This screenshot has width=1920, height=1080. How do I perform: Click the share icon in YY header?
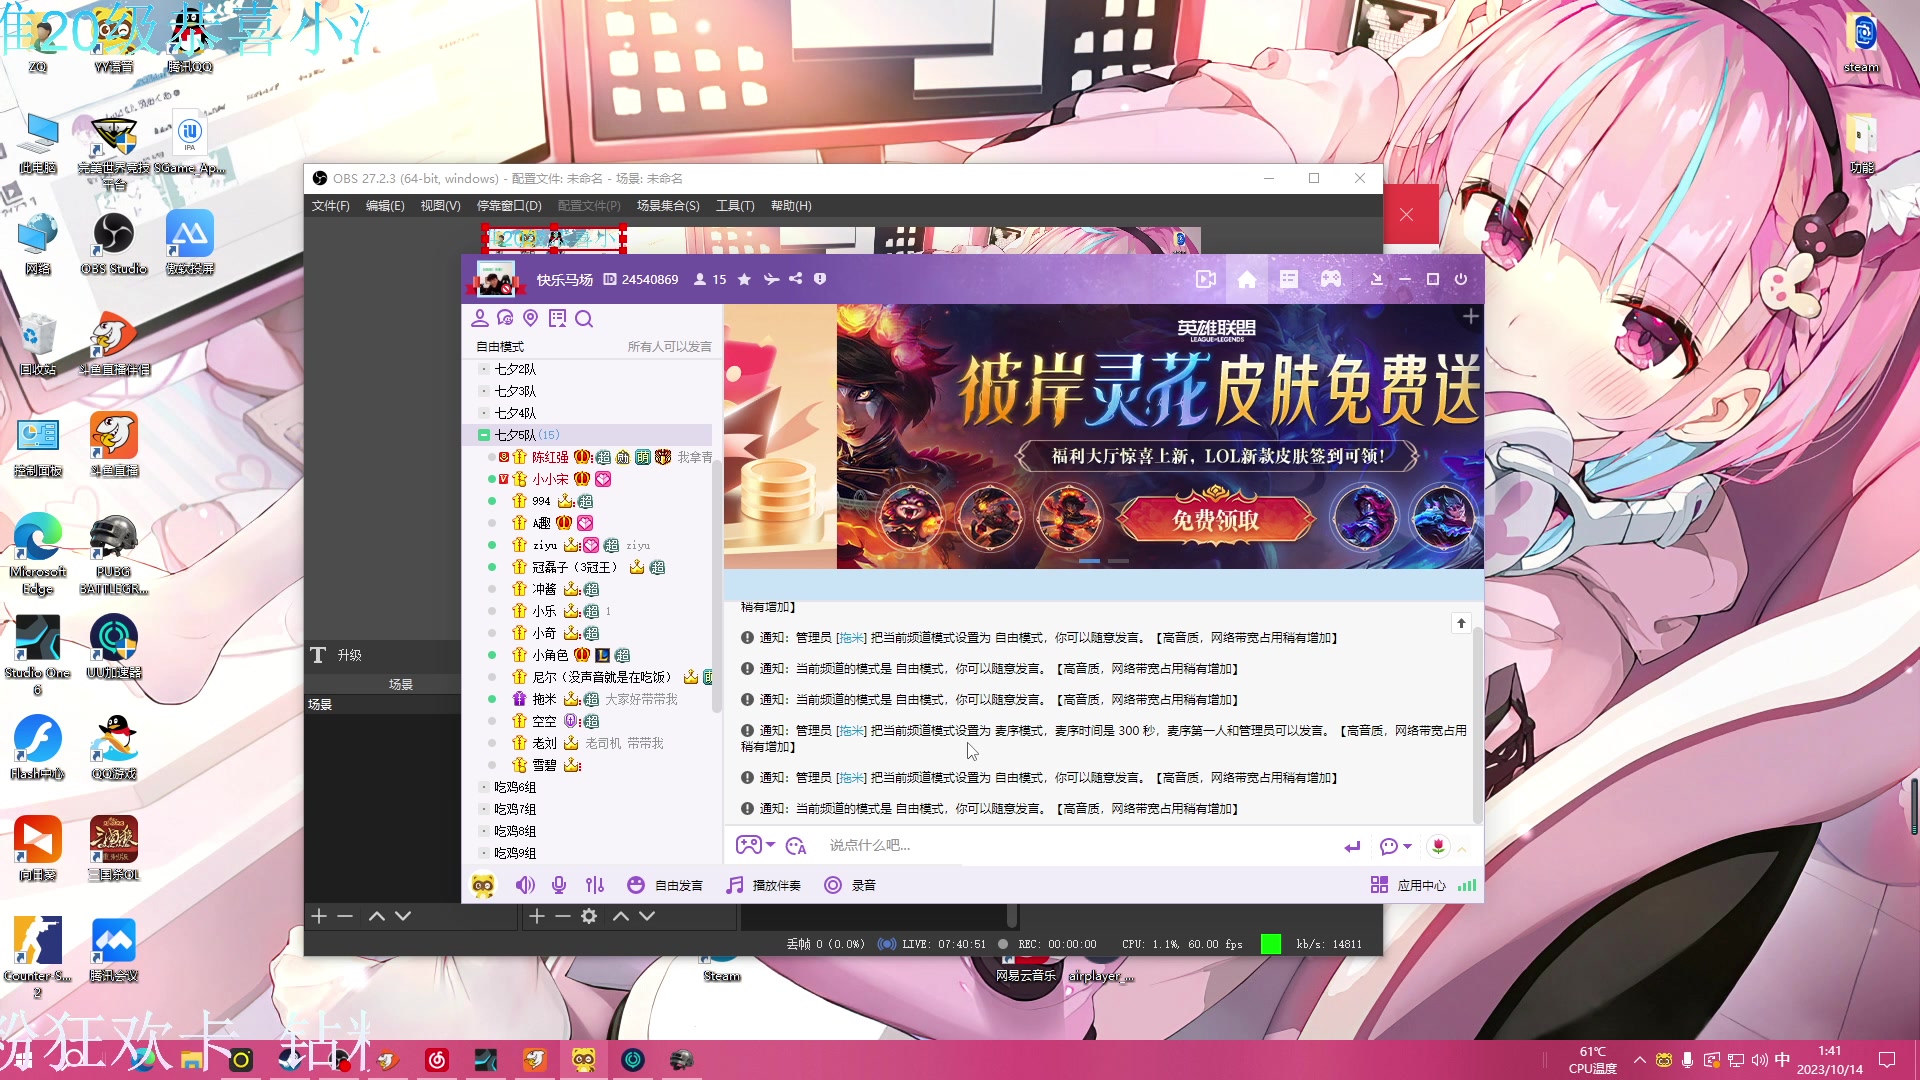click(795, 279)
